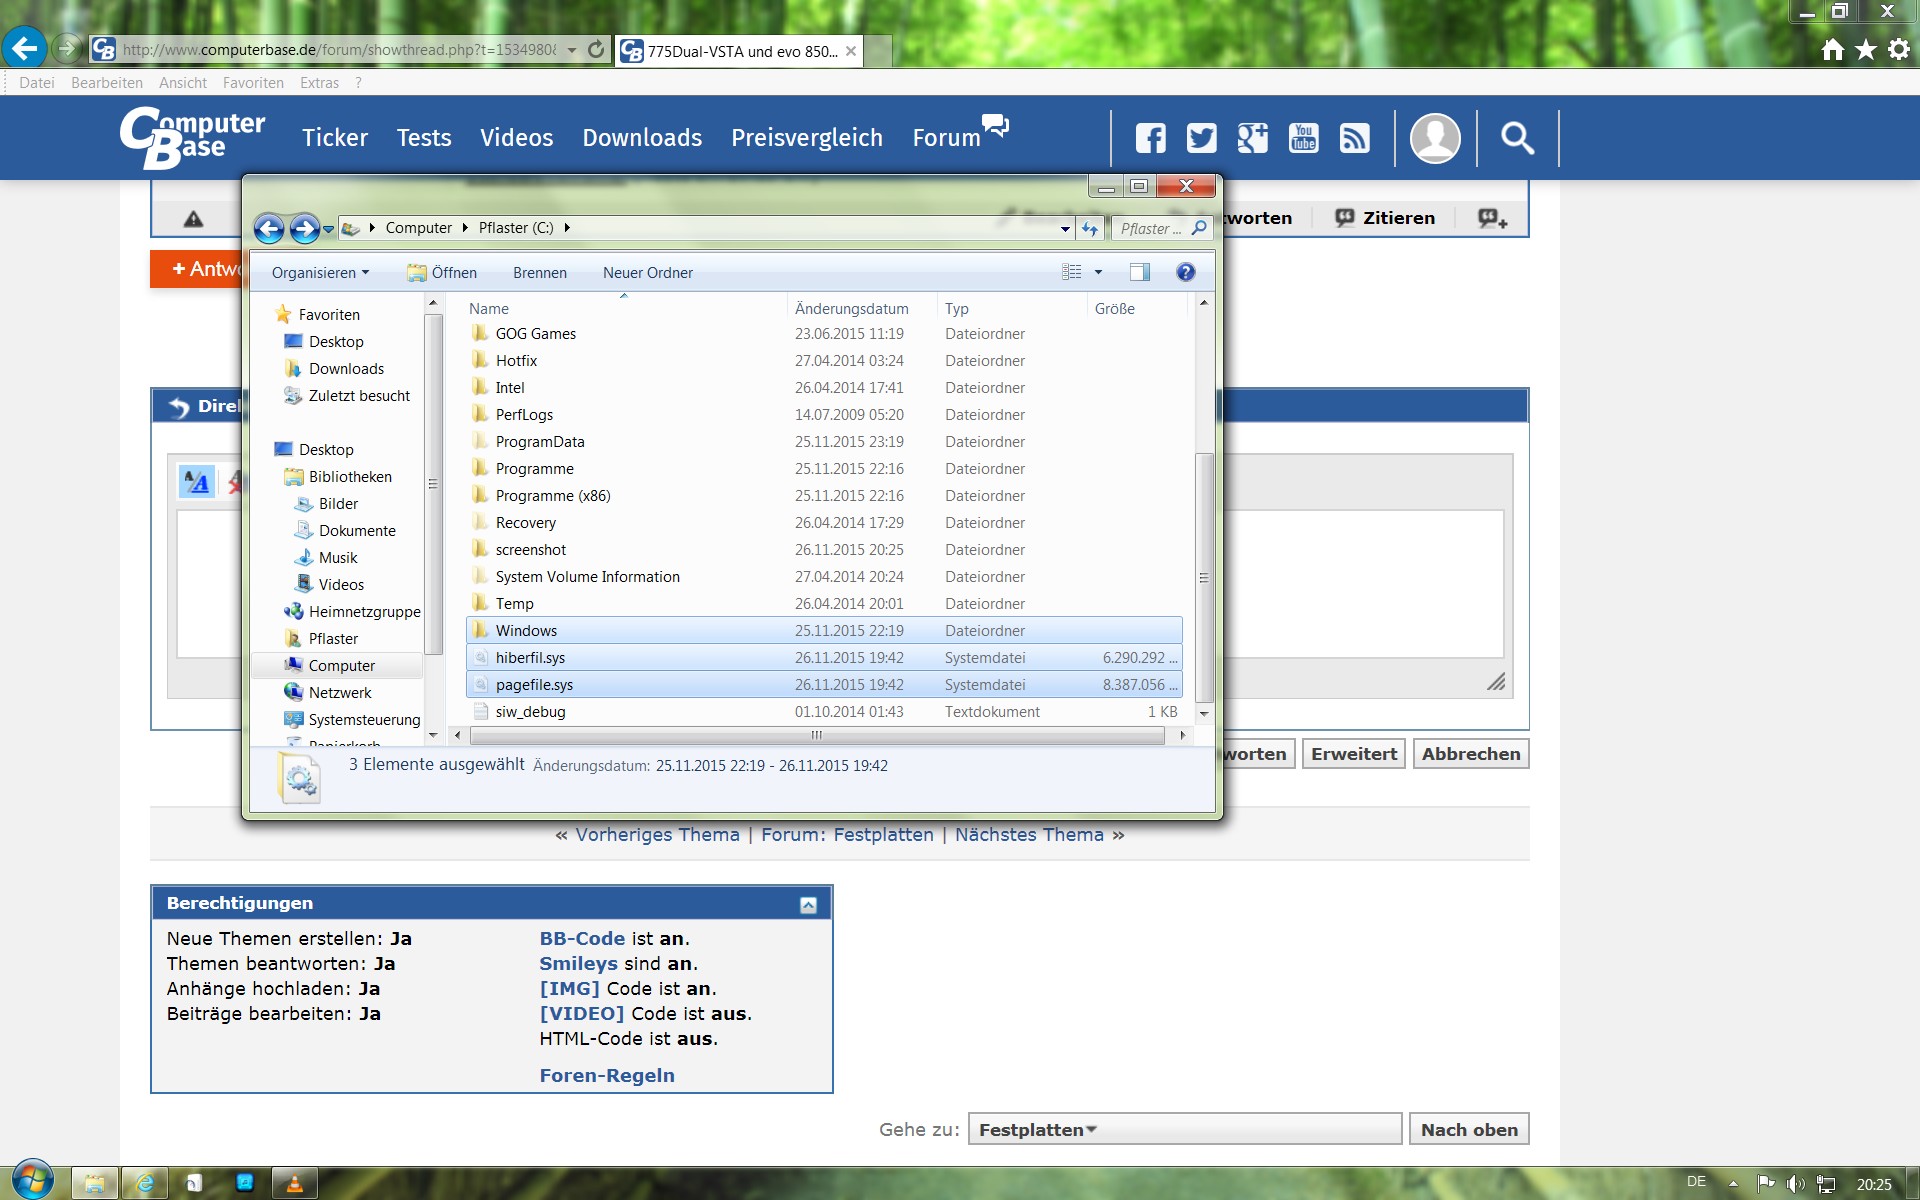Open the user profile avatar icon
The image size is (1920, 1200).
1434,138
